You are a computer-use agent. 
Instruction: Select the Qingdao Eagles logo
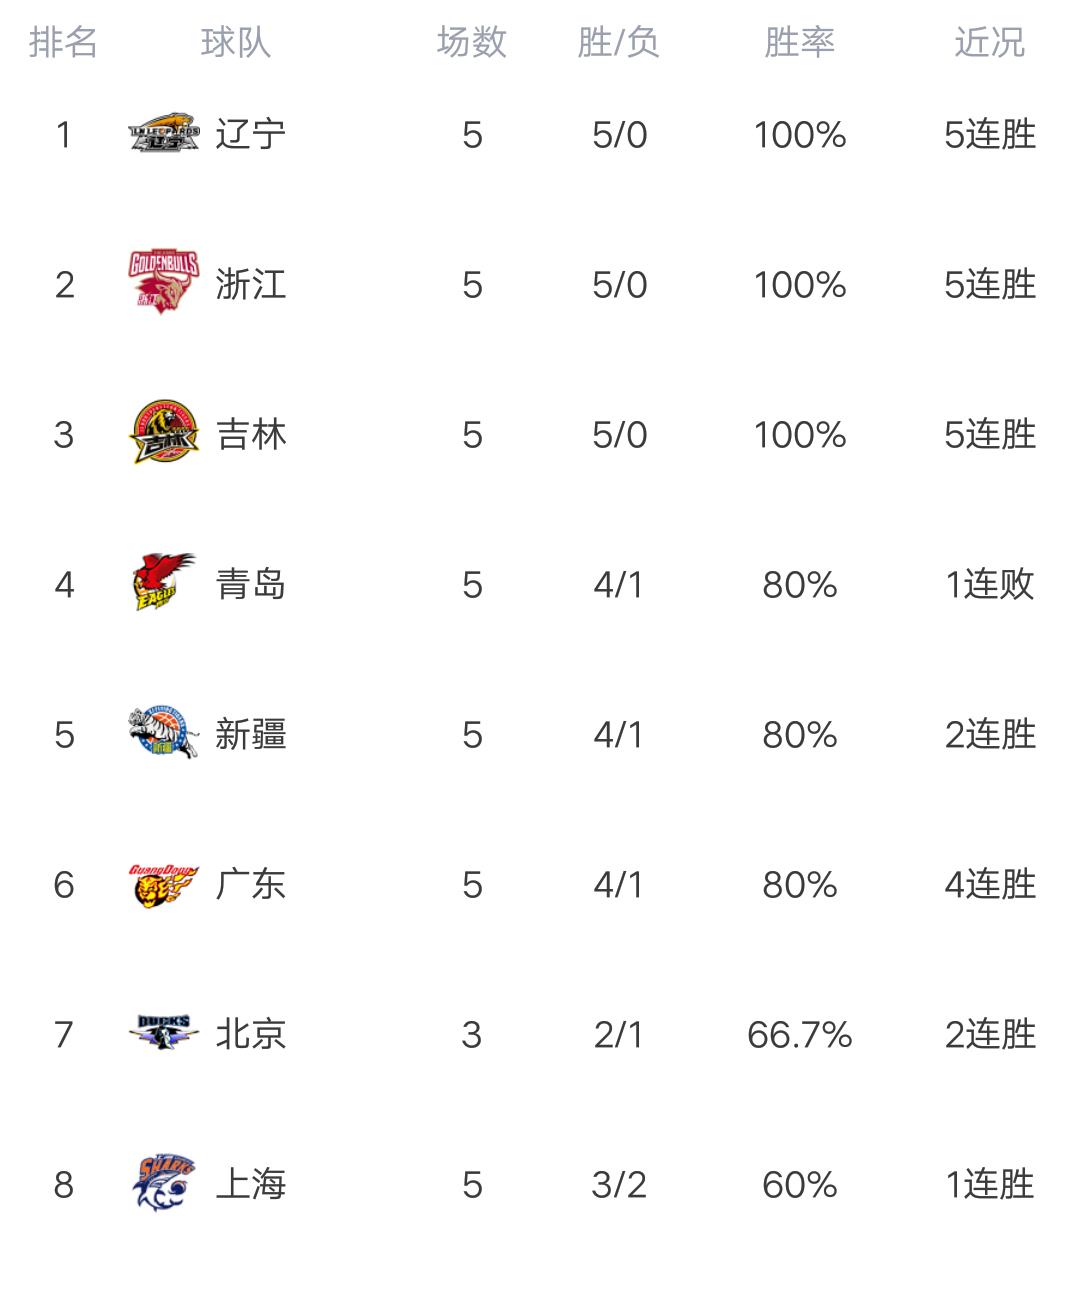click(164, 583)
